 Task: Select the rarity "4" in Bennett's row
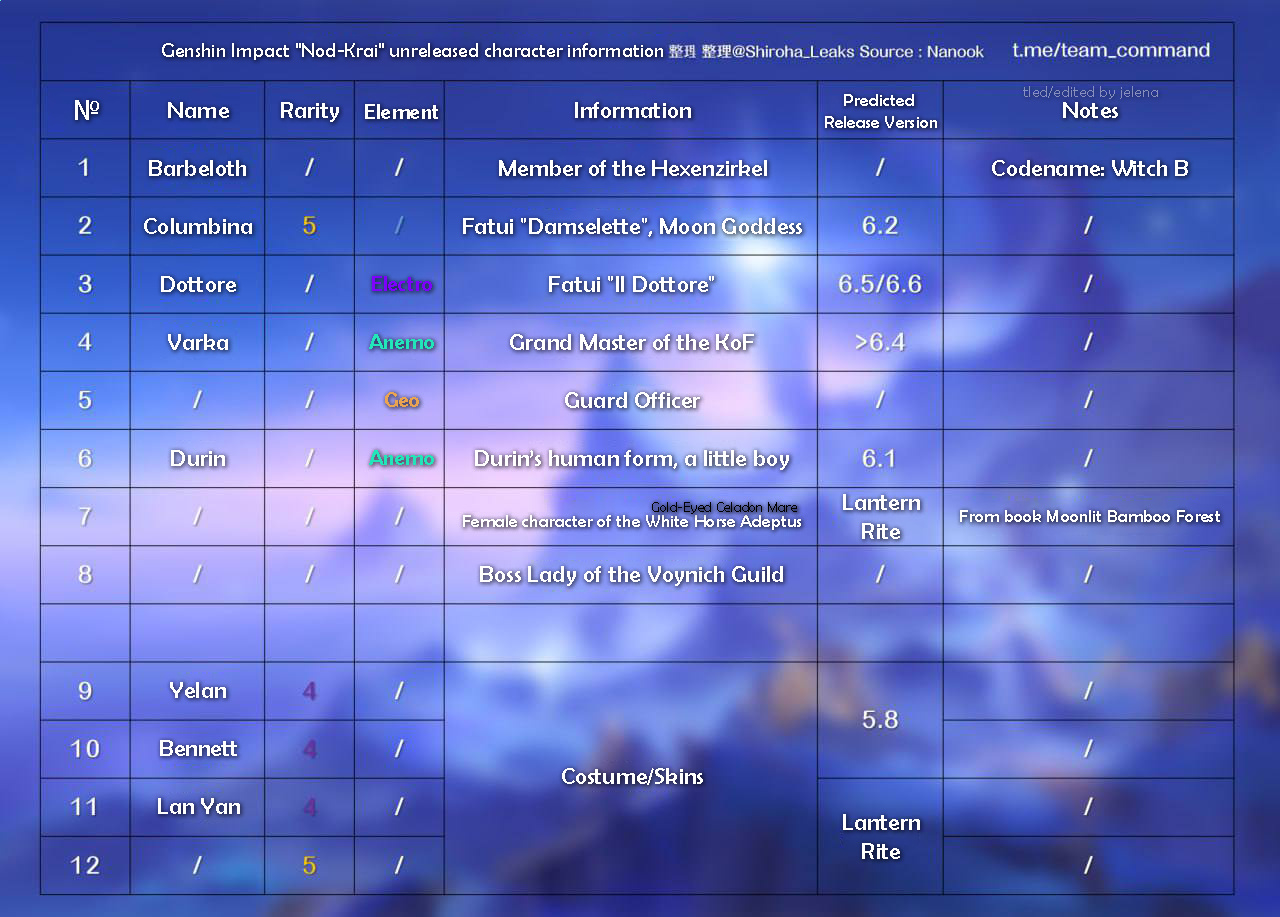pyautogui.click(x=309, y=748)
